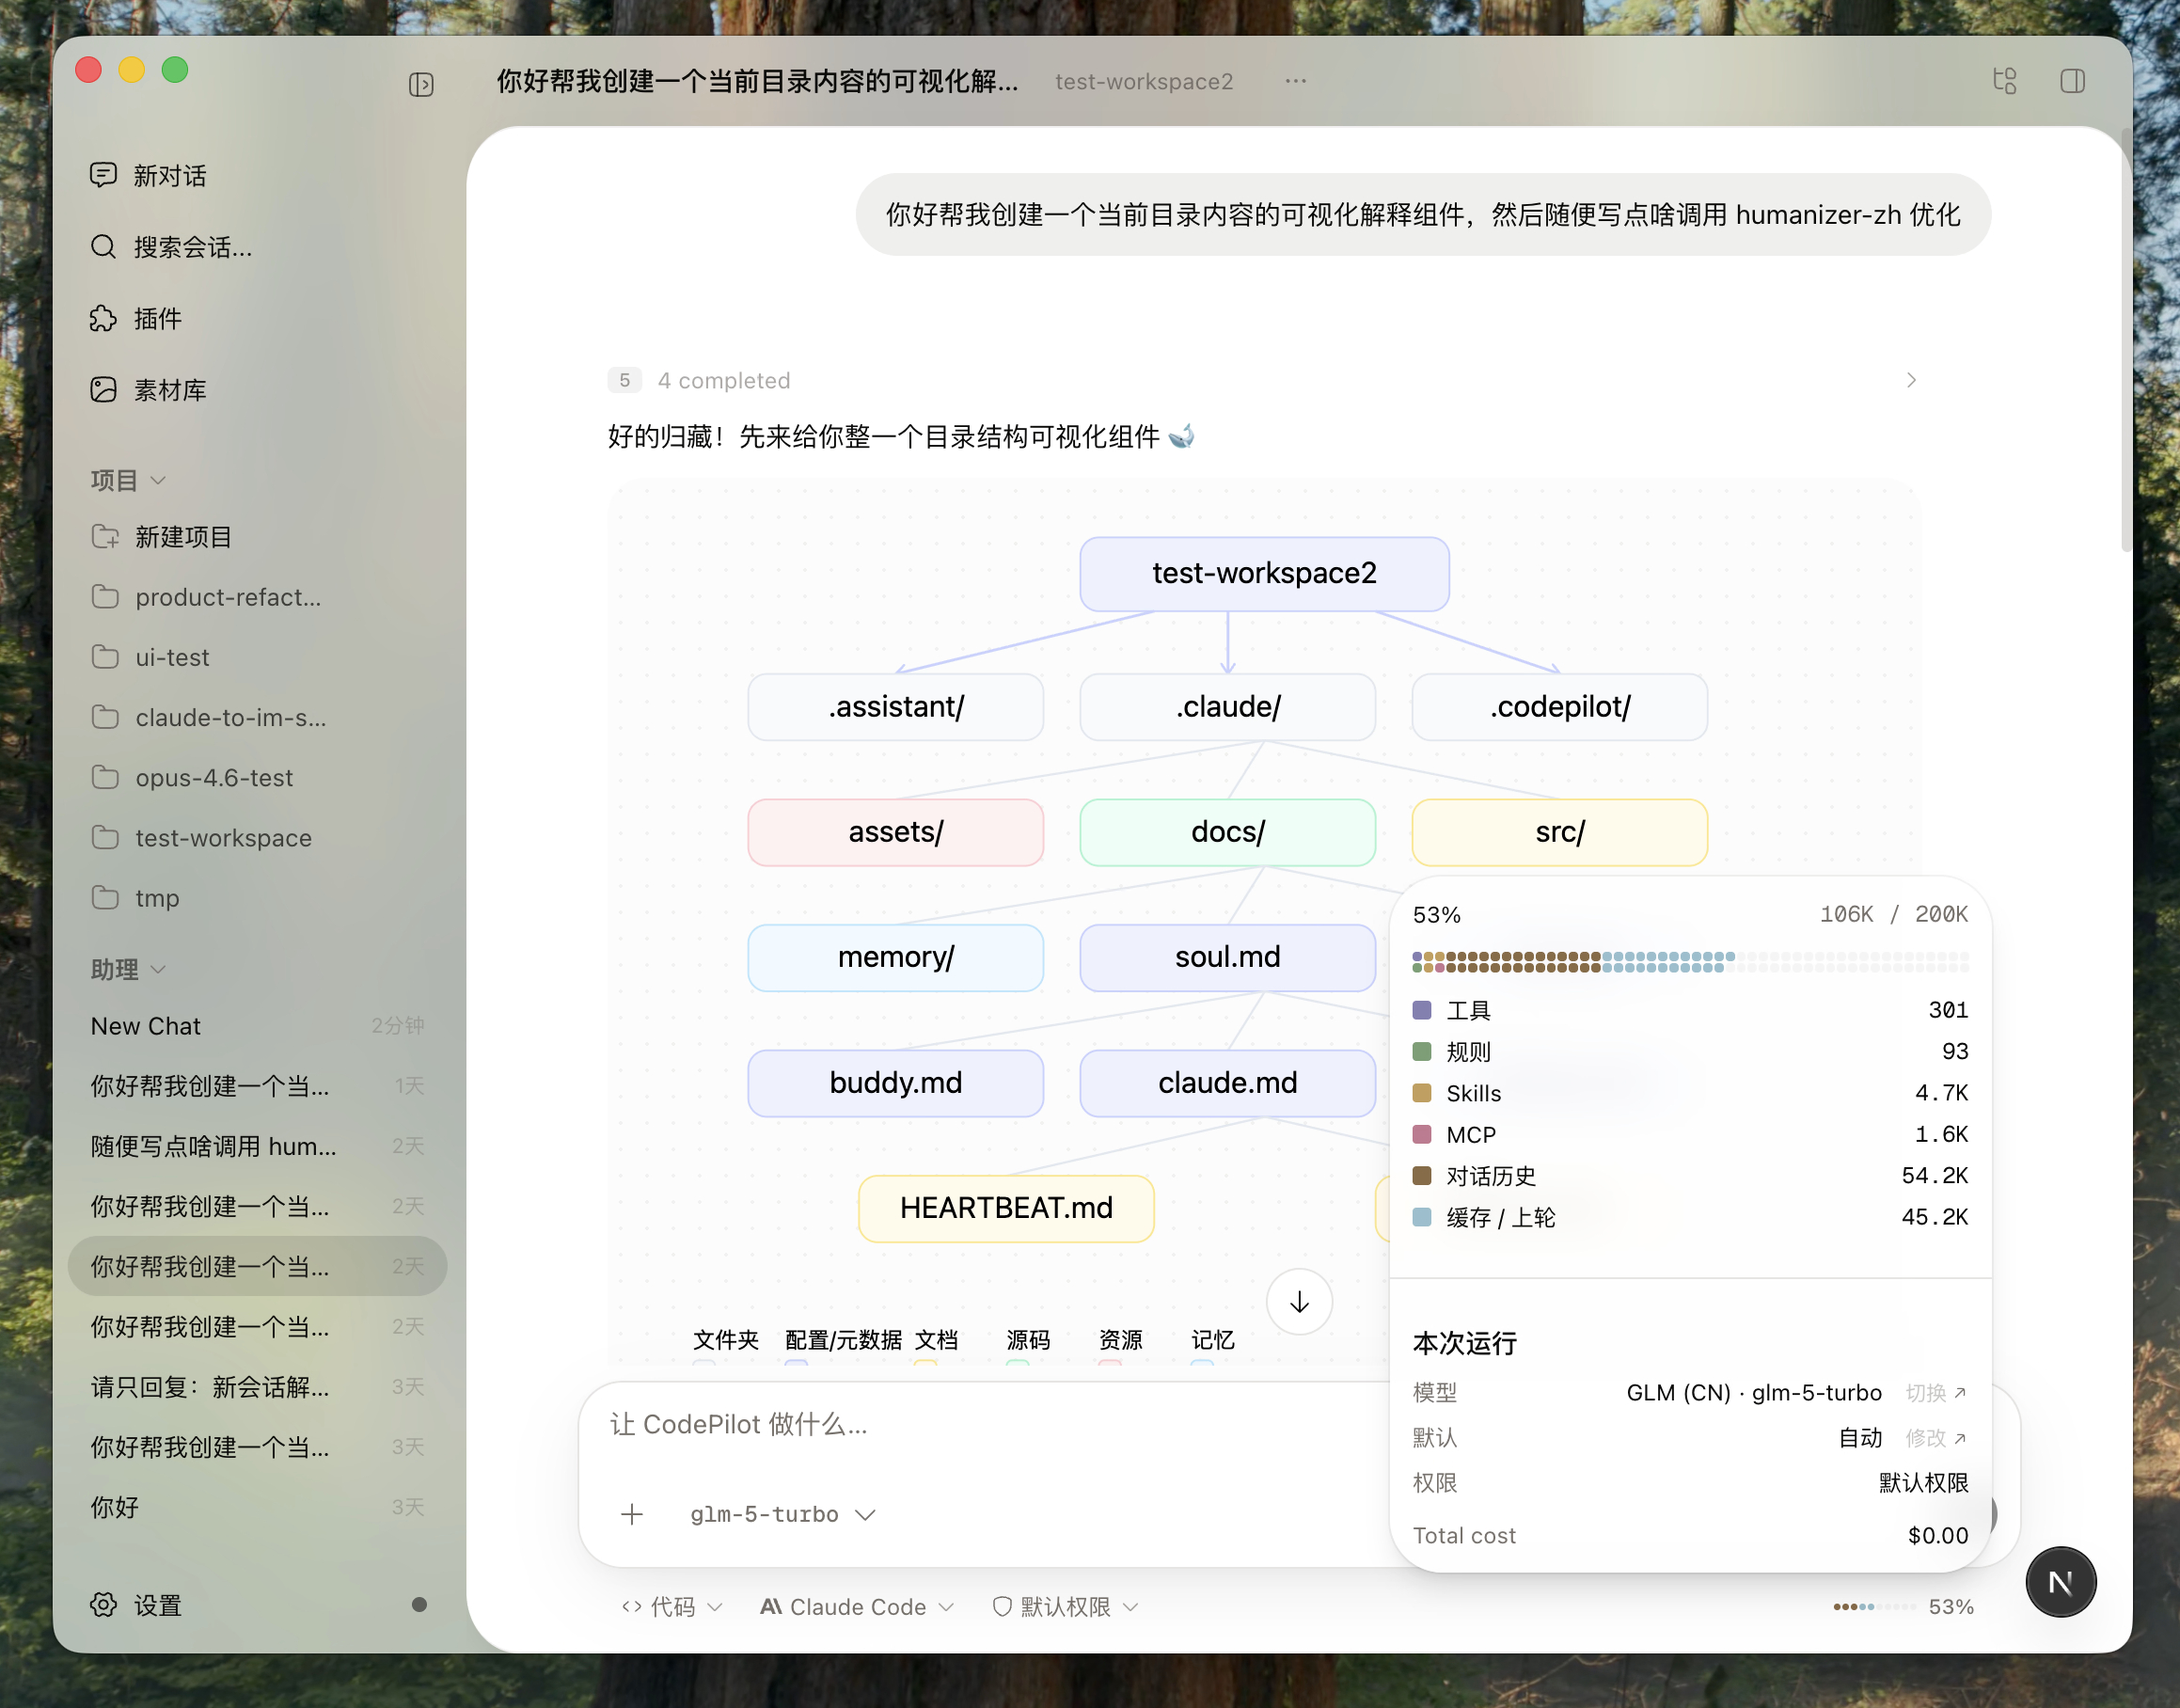Select the src/ node
This screenshot has width=2180, height=1708.
pos(1559,831)
